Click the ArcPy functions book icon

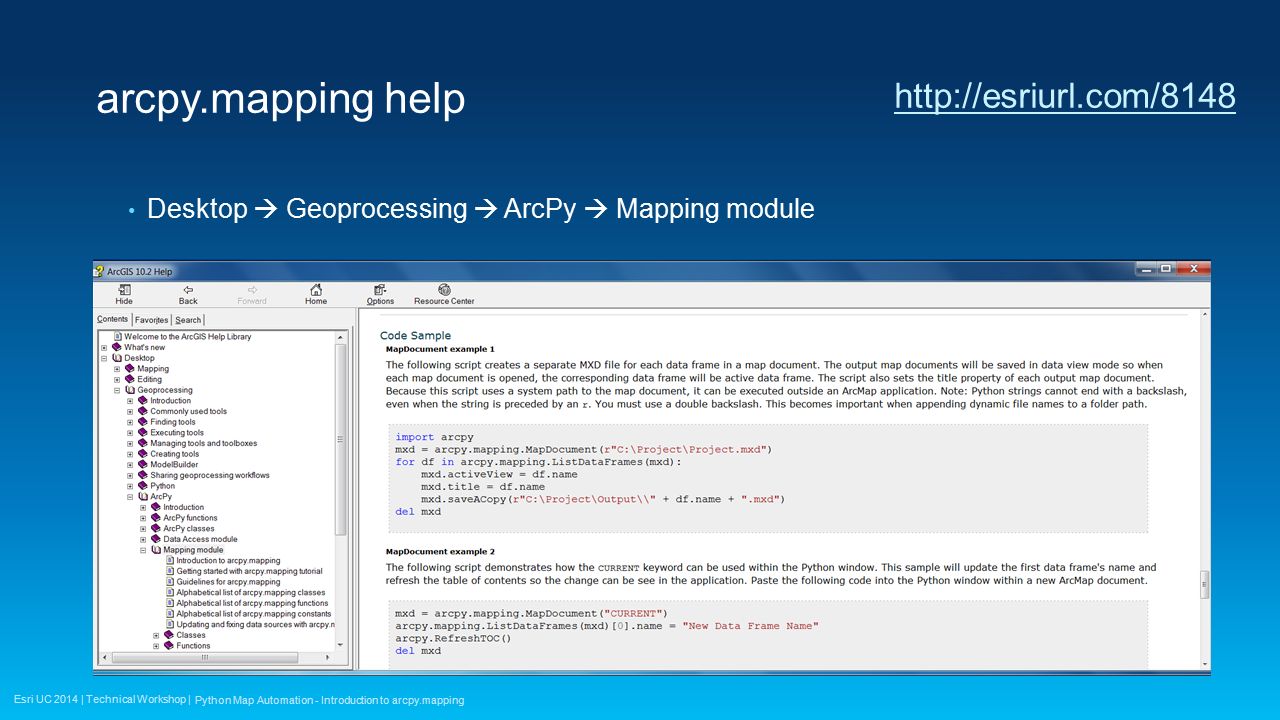click(156, 518)
